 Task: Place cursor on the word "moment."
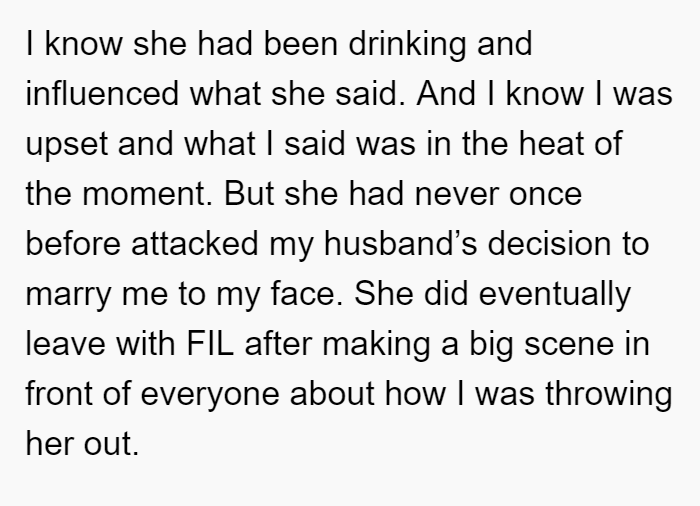pos(147,195)
